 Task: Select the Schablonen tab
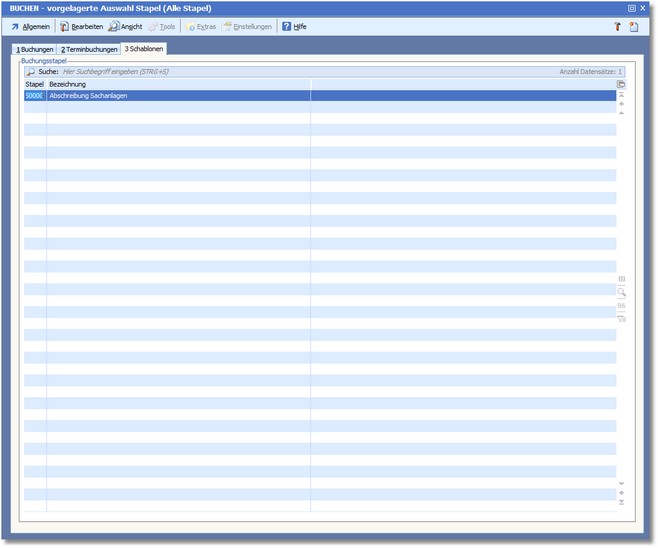click(x=144, y=49)
